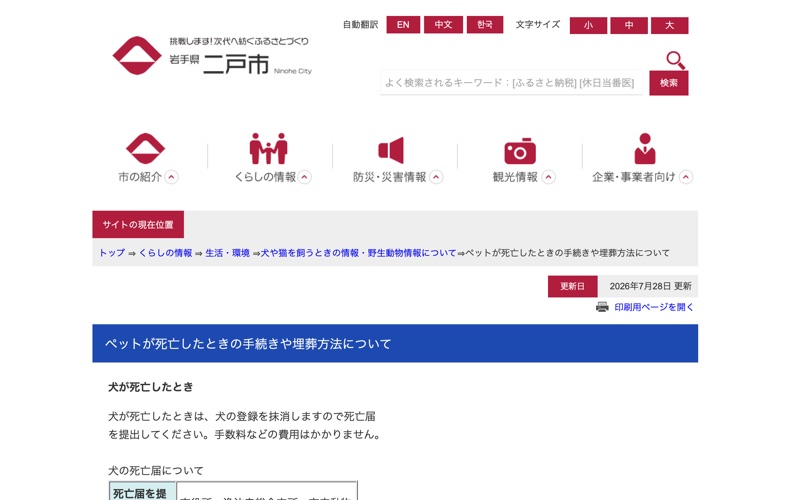
Task: Set text size to 大
Action: point(669,26)
